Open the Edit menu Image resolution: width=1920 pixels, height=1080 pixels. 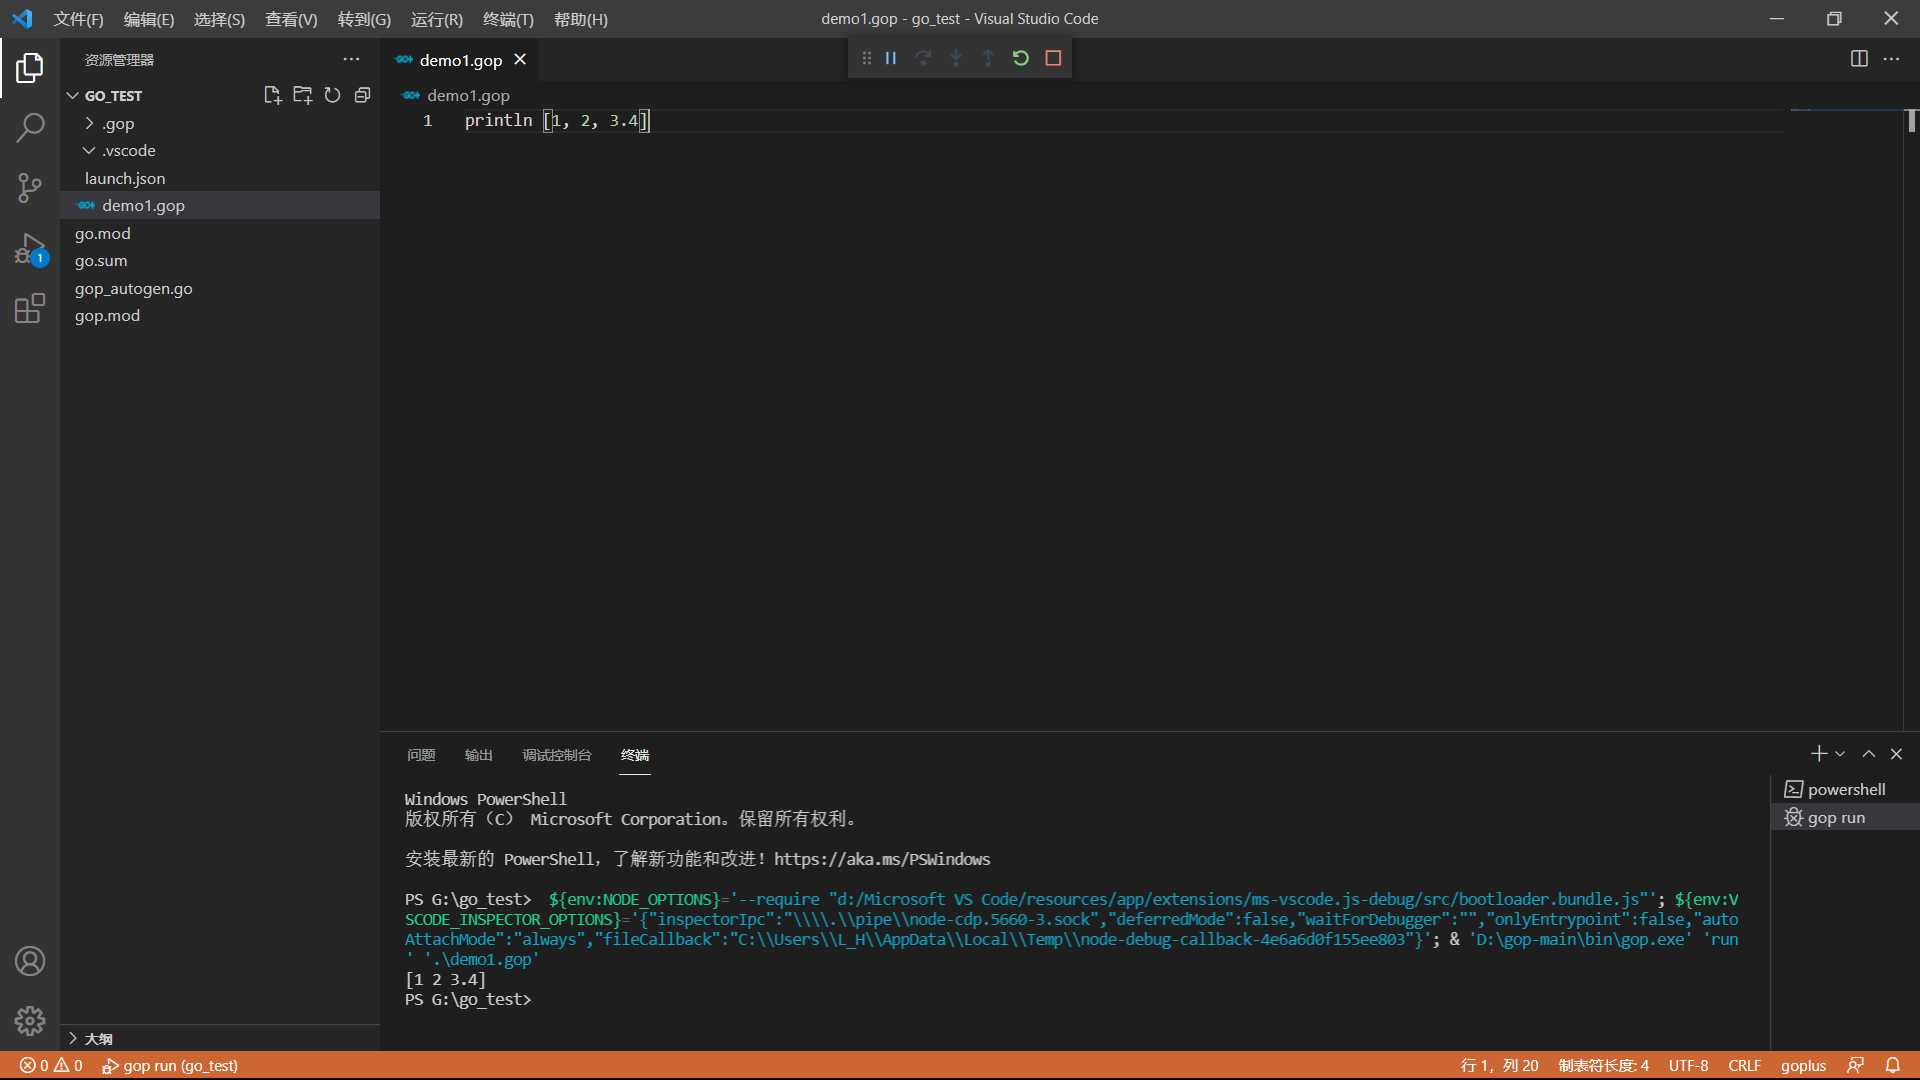tap(148, 19)
